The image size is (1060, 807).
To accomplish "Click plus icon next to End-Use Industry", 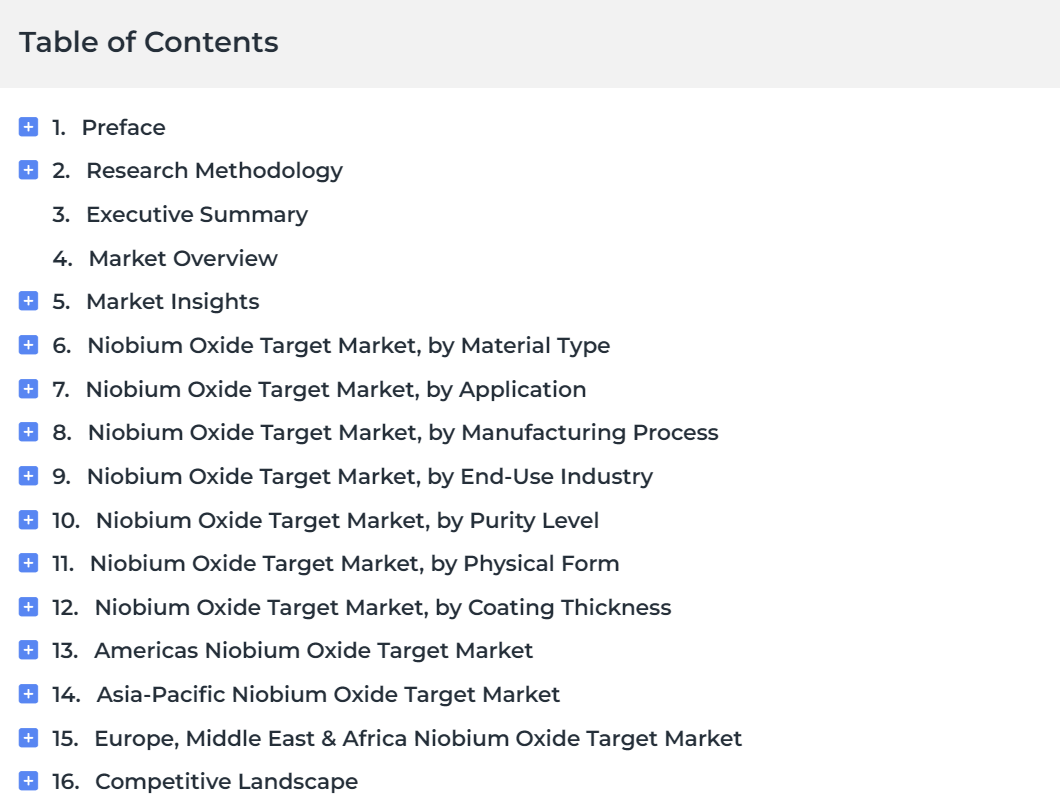I will (28, 476).
